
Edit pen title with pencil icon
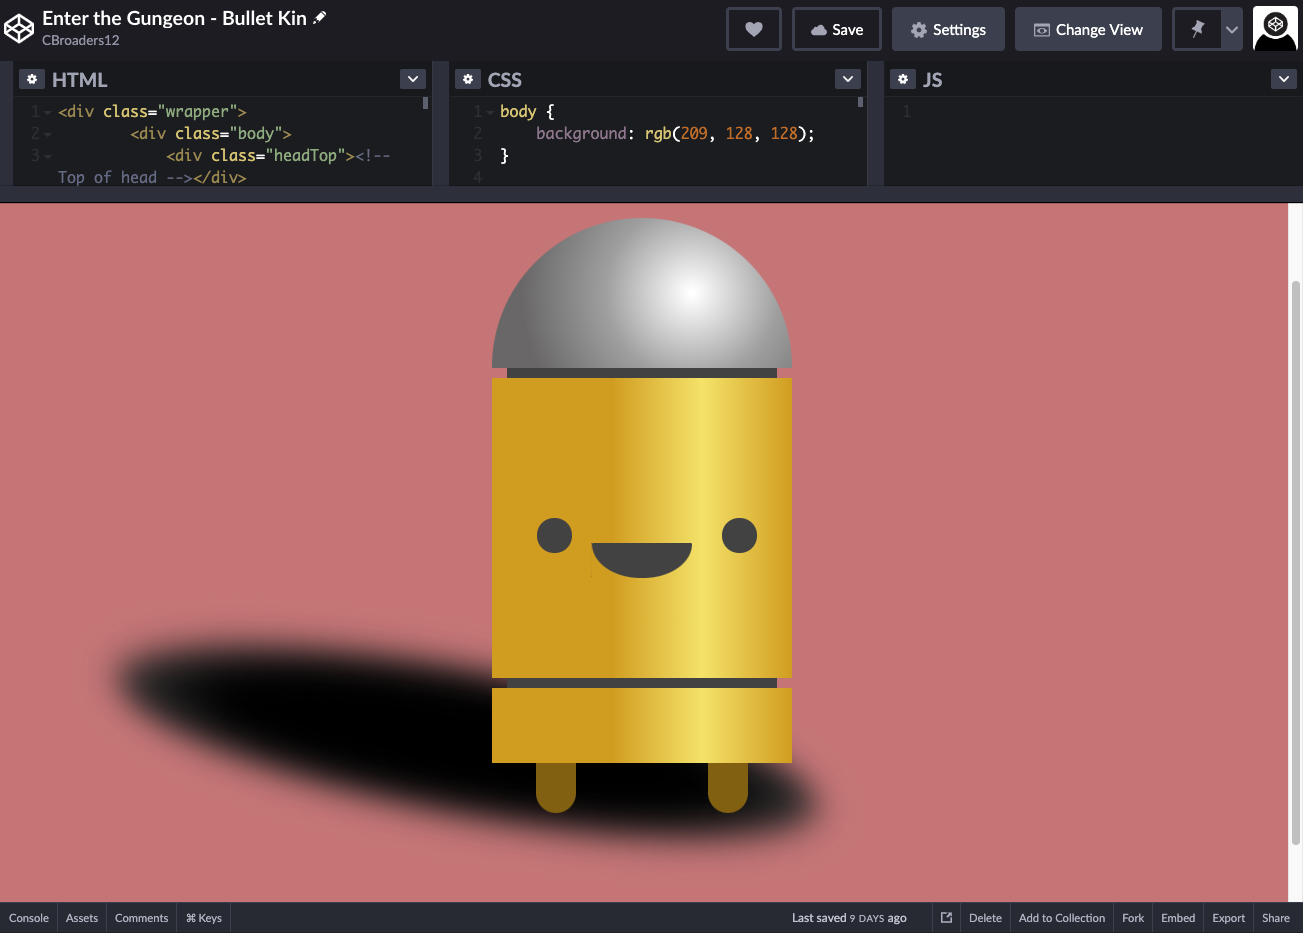pyautogui.click(x=320, y=18)
